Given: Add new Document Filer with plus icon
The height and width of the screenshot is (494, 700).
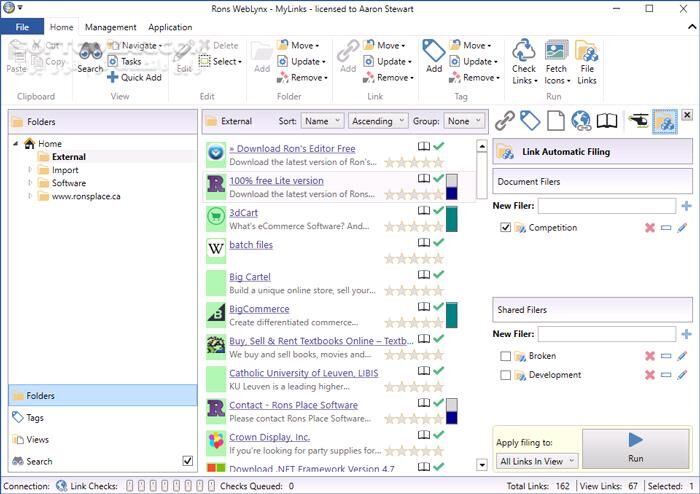Looking at the screenshot, I should 686,206.
